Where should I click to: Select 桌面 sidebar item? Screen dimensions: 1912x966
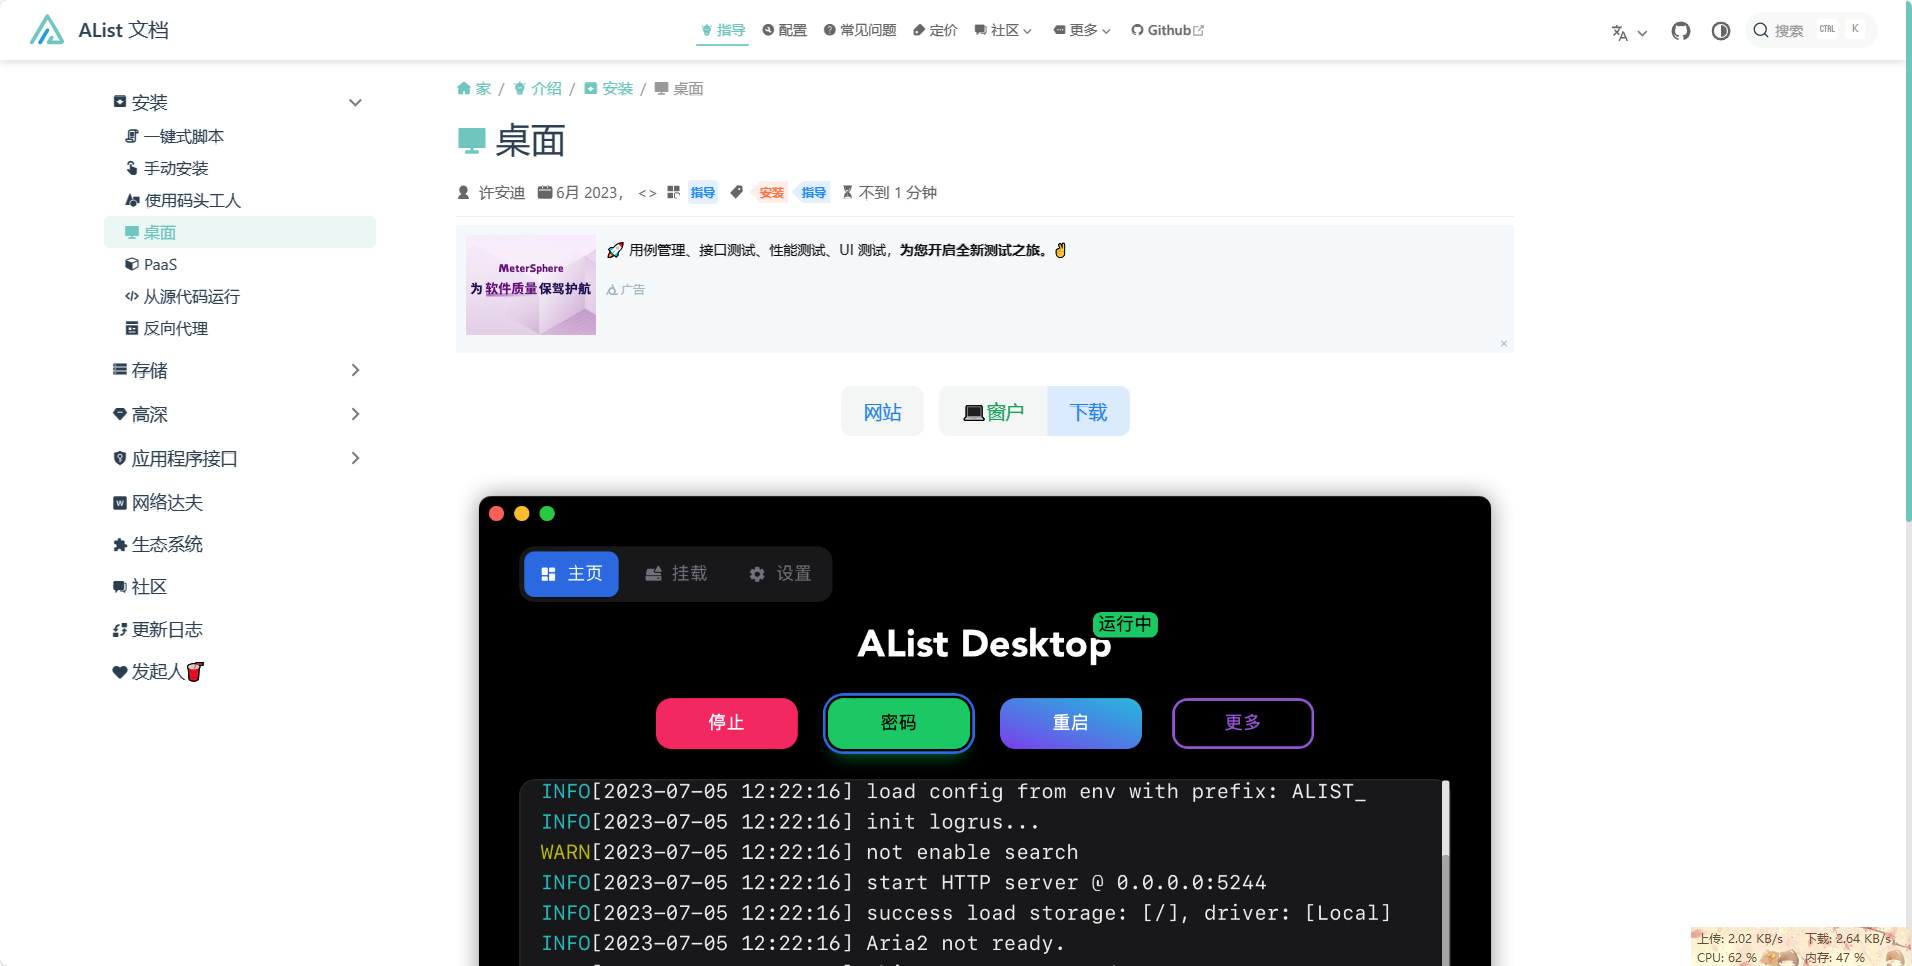click(x=240, y=232)
